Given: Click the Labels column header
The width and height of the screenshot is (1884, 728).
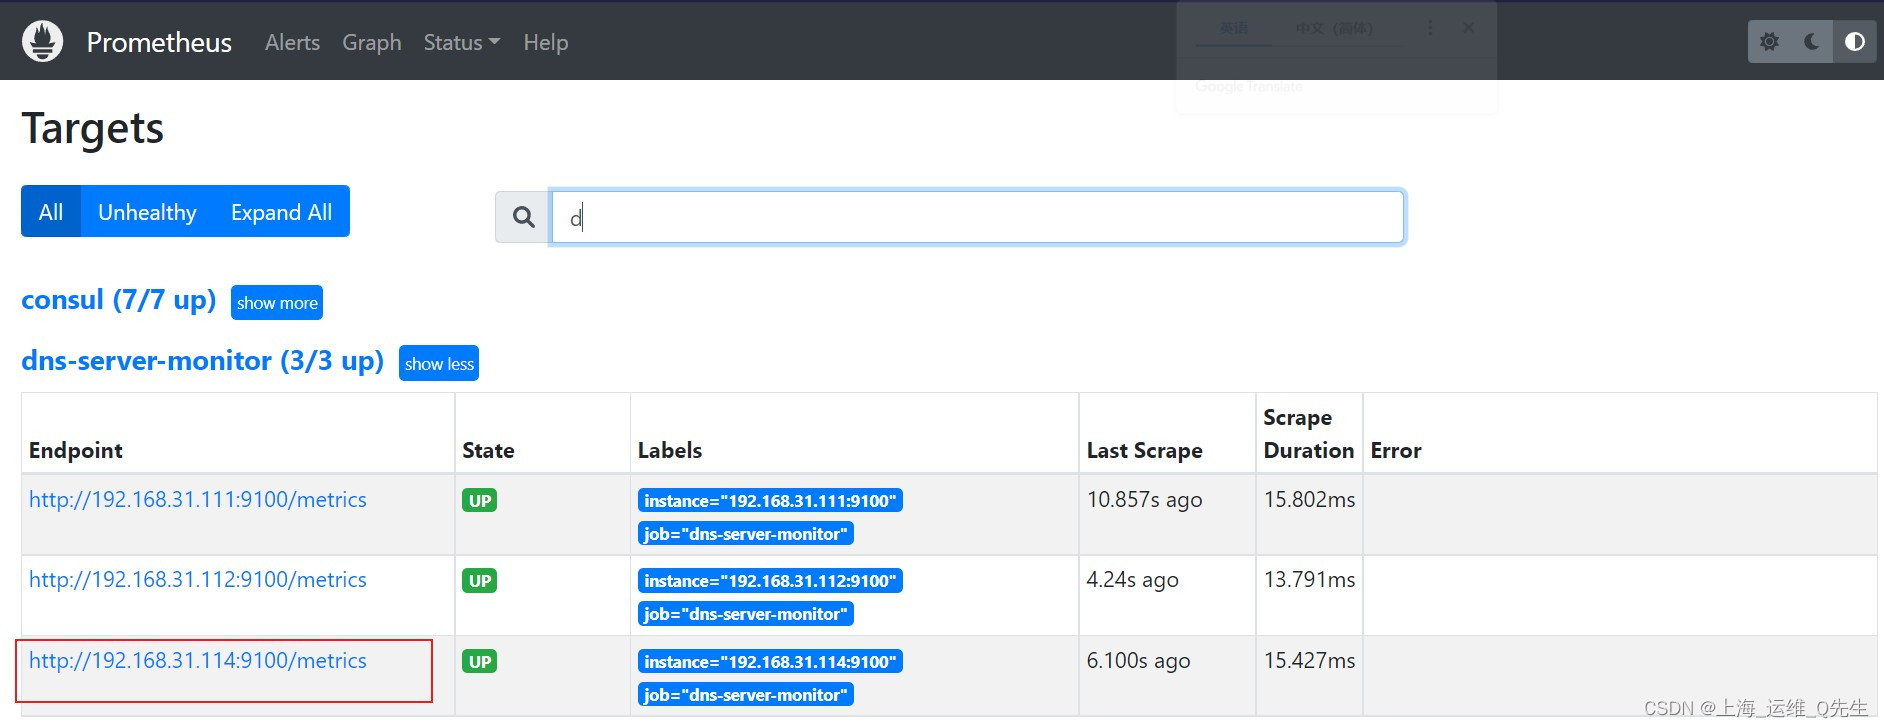Looking at the screenshot, I should coord(670,451).
